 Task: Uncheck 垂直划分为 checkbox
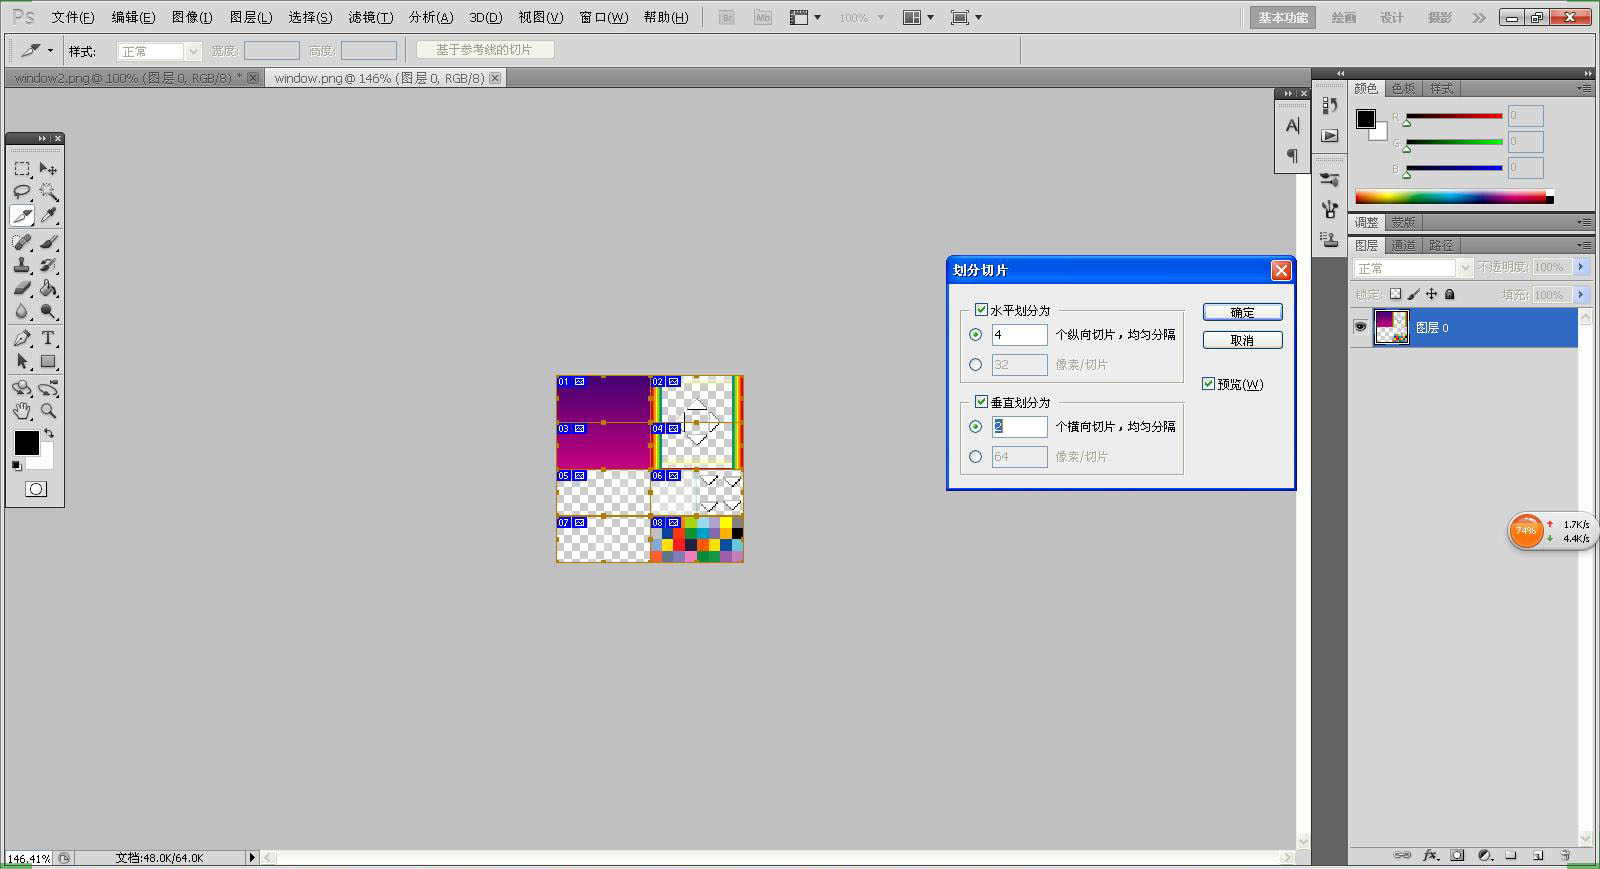point(981,402)
